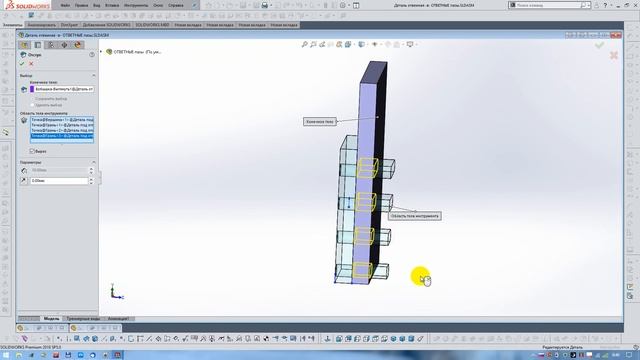Image resolution: width=640 pixels, height=360 pixels.
Task: Cancel Отступ feature with red X
Action: (31, 64)
